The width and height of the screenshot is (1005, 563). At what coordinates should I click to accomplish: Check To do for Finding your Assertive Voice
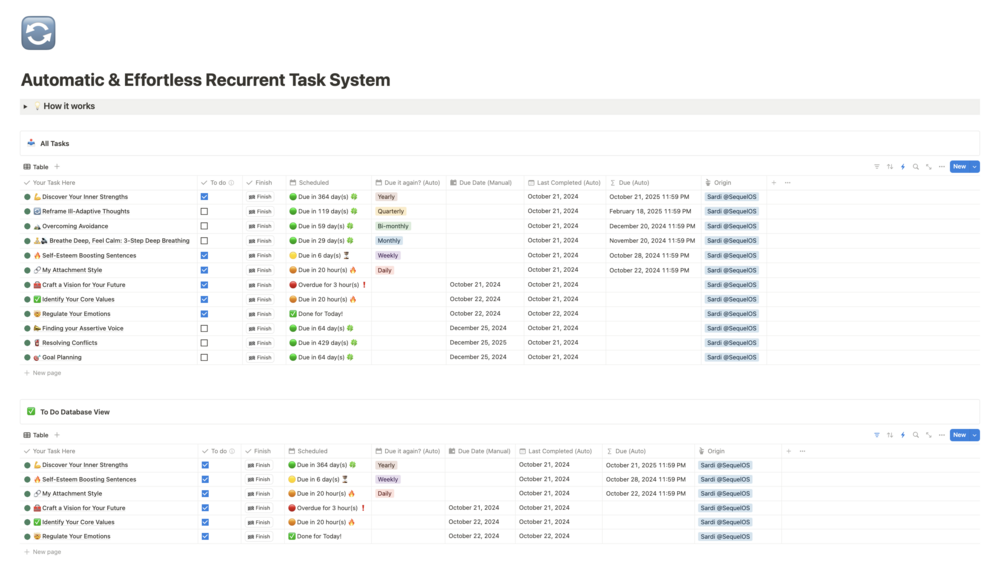coord(204,328)
